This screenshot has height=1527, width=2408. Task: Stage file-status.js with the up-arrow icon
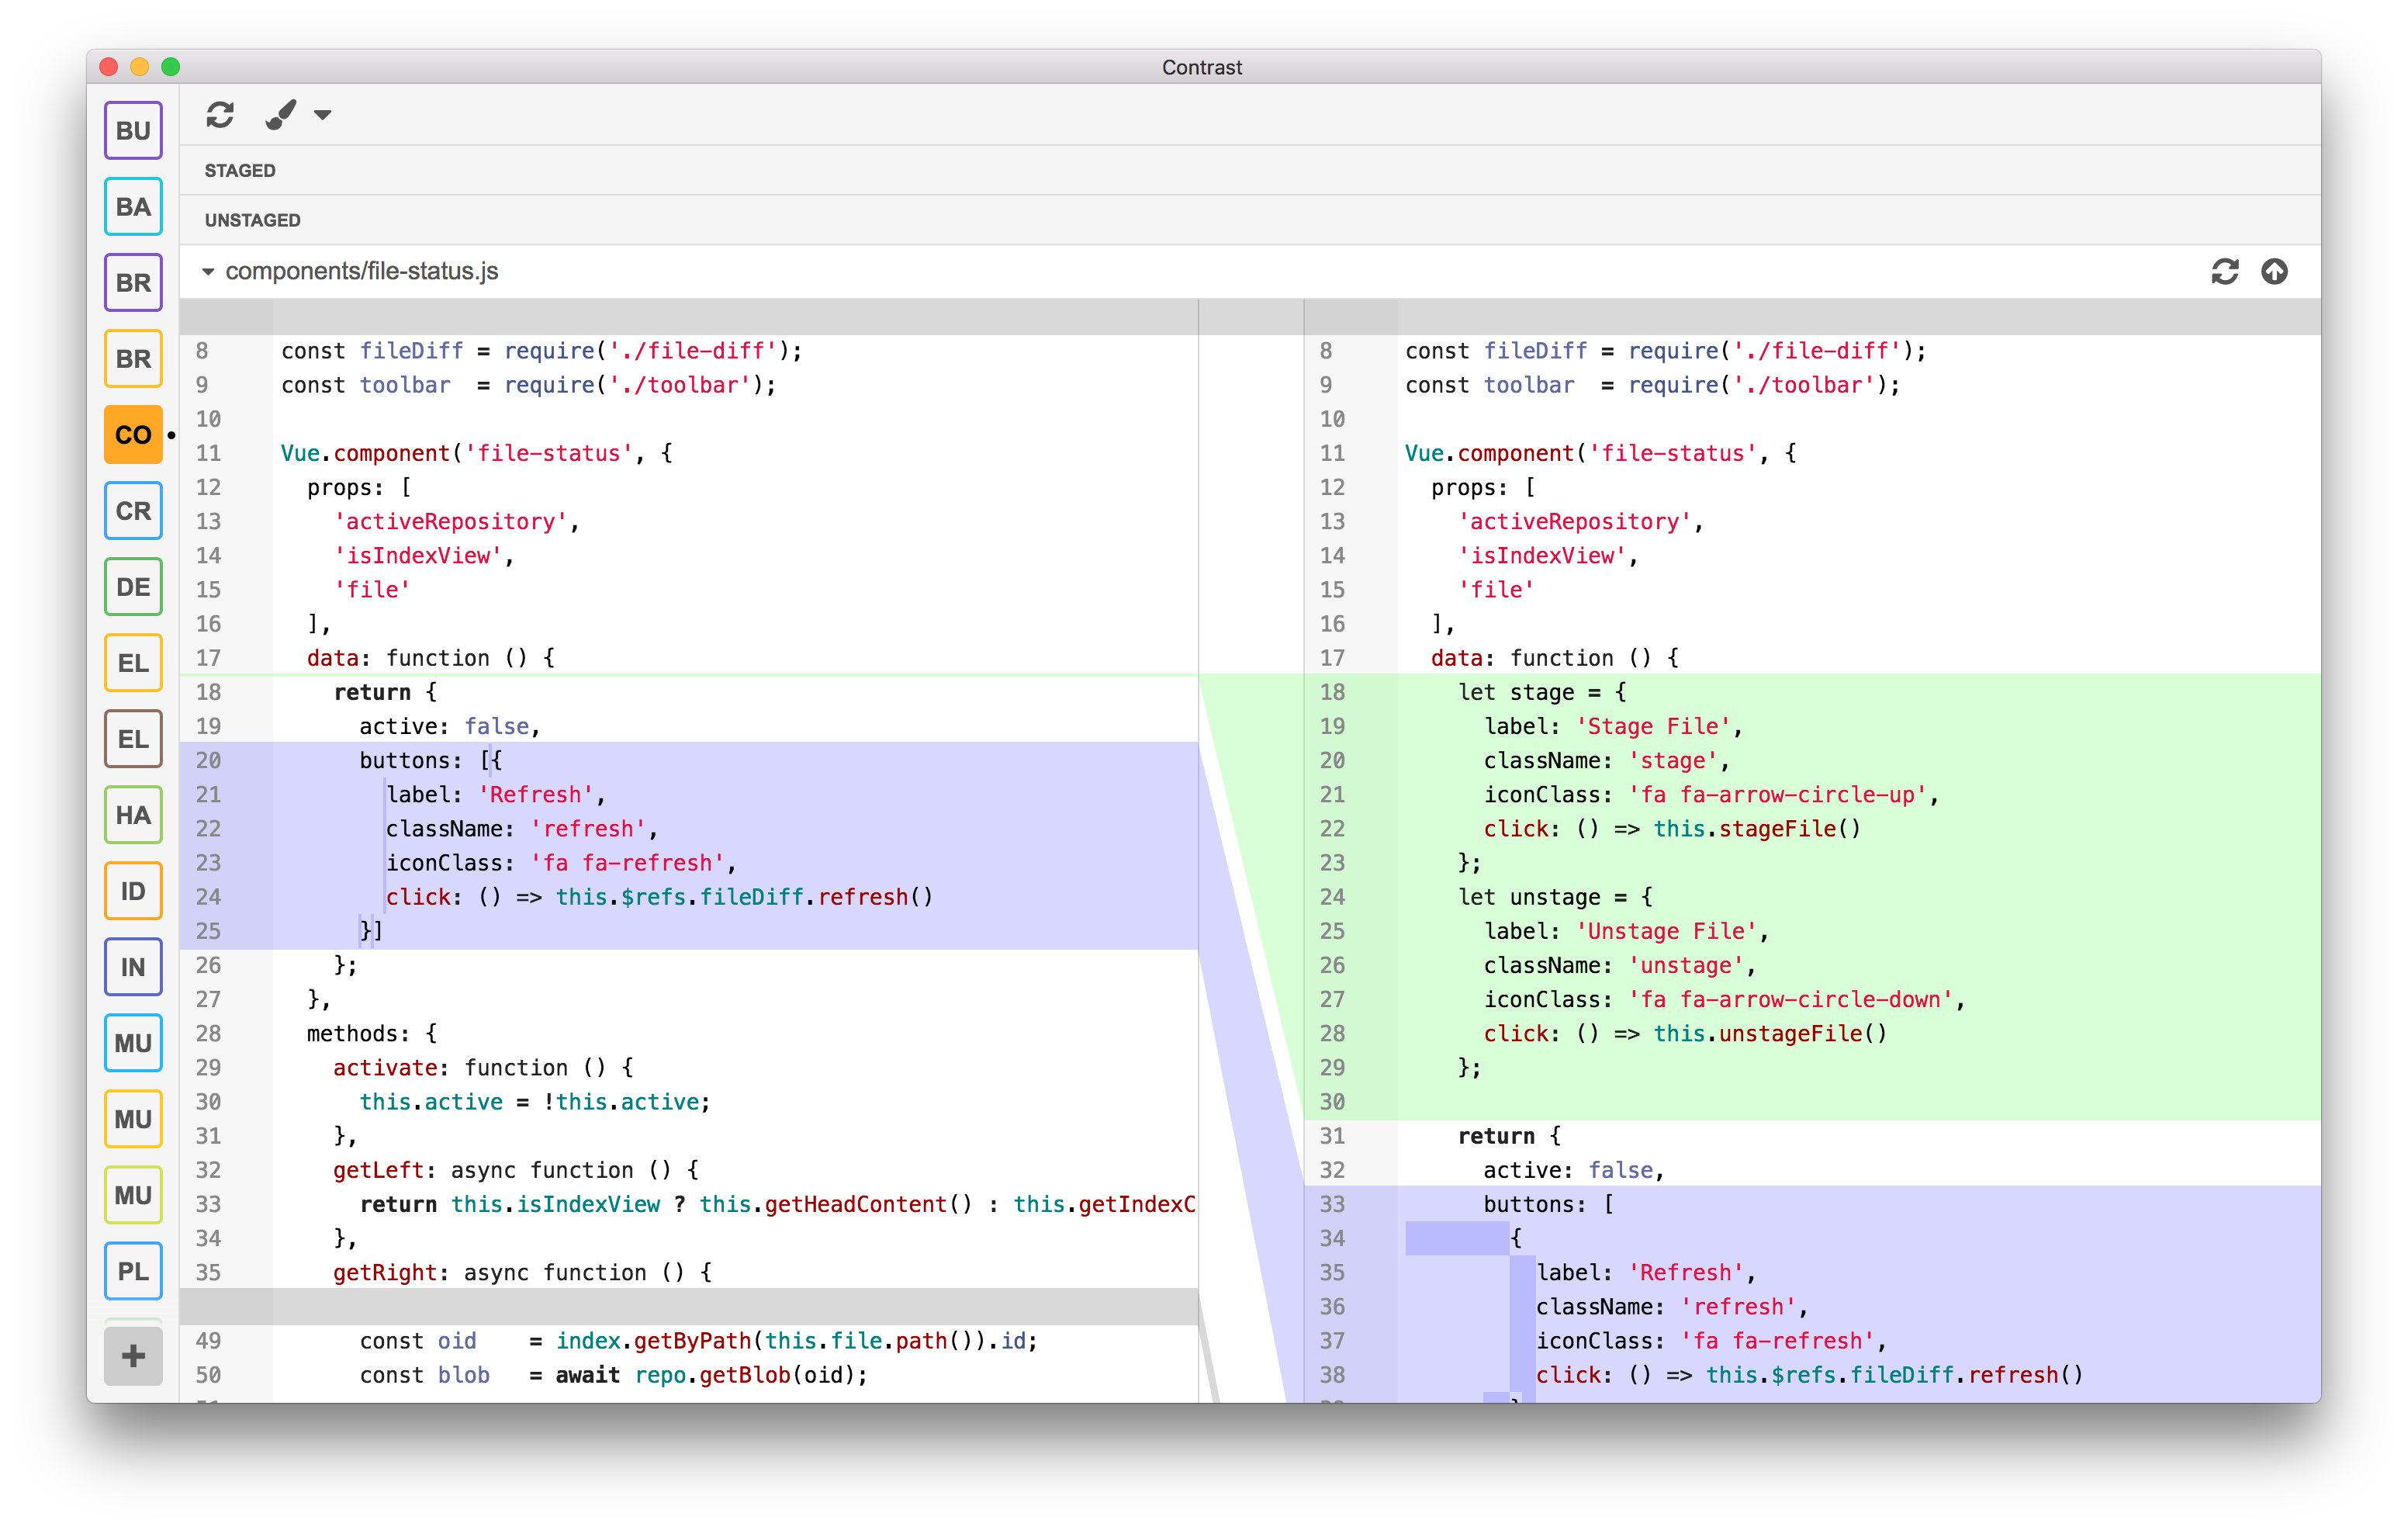(2275, 271)
